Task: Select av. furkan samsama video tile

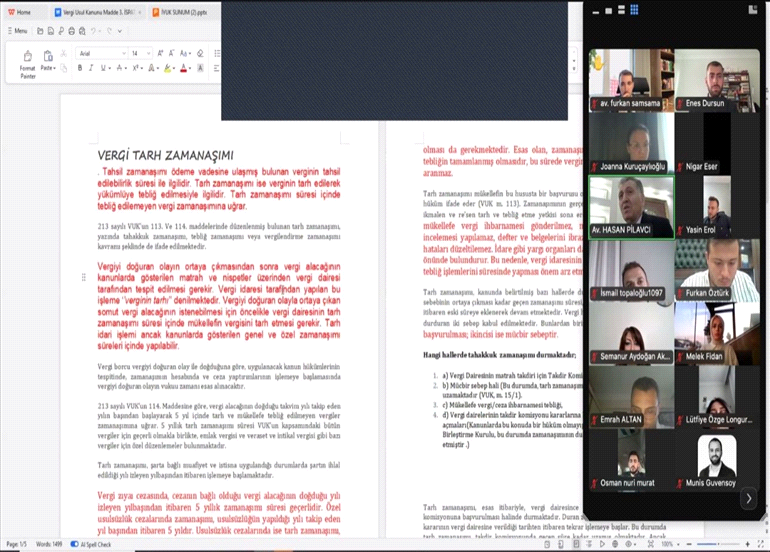Action: (x=632, y=81)
